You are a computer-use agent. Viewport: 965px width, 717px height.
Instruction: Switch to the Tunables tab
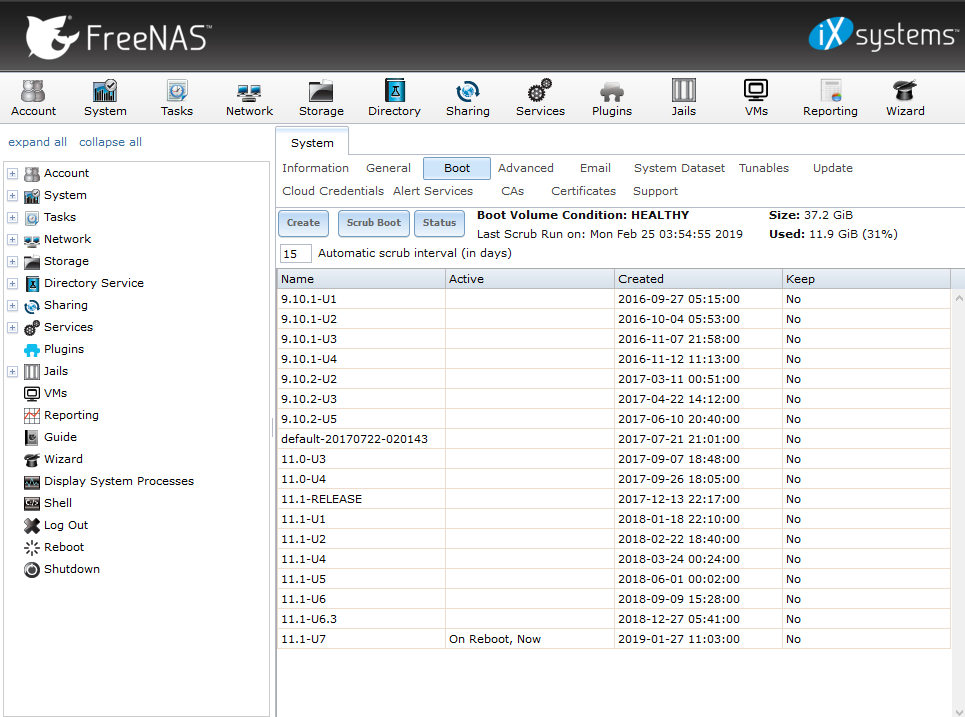[763, 168]
